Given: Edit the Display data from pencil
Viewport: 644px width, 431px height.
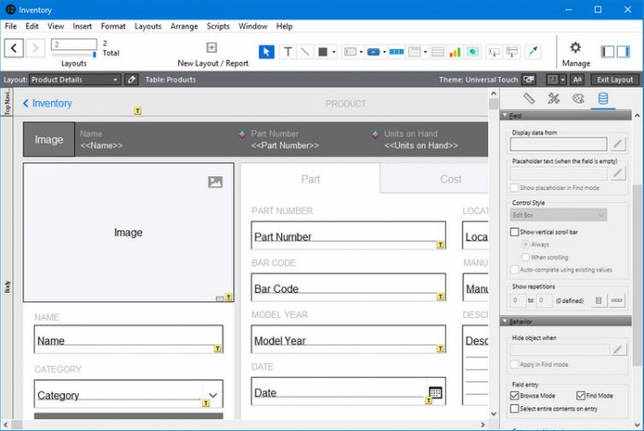Looking at the screenshot, I should [x=618, y=144].
